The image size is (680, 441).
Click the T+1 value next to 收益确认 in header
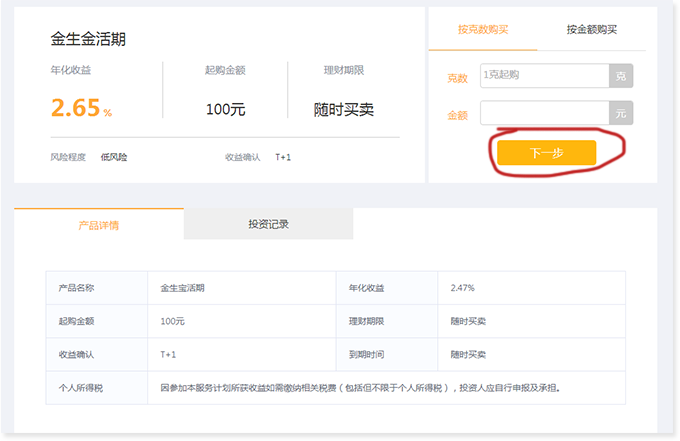tap(283, 157)
